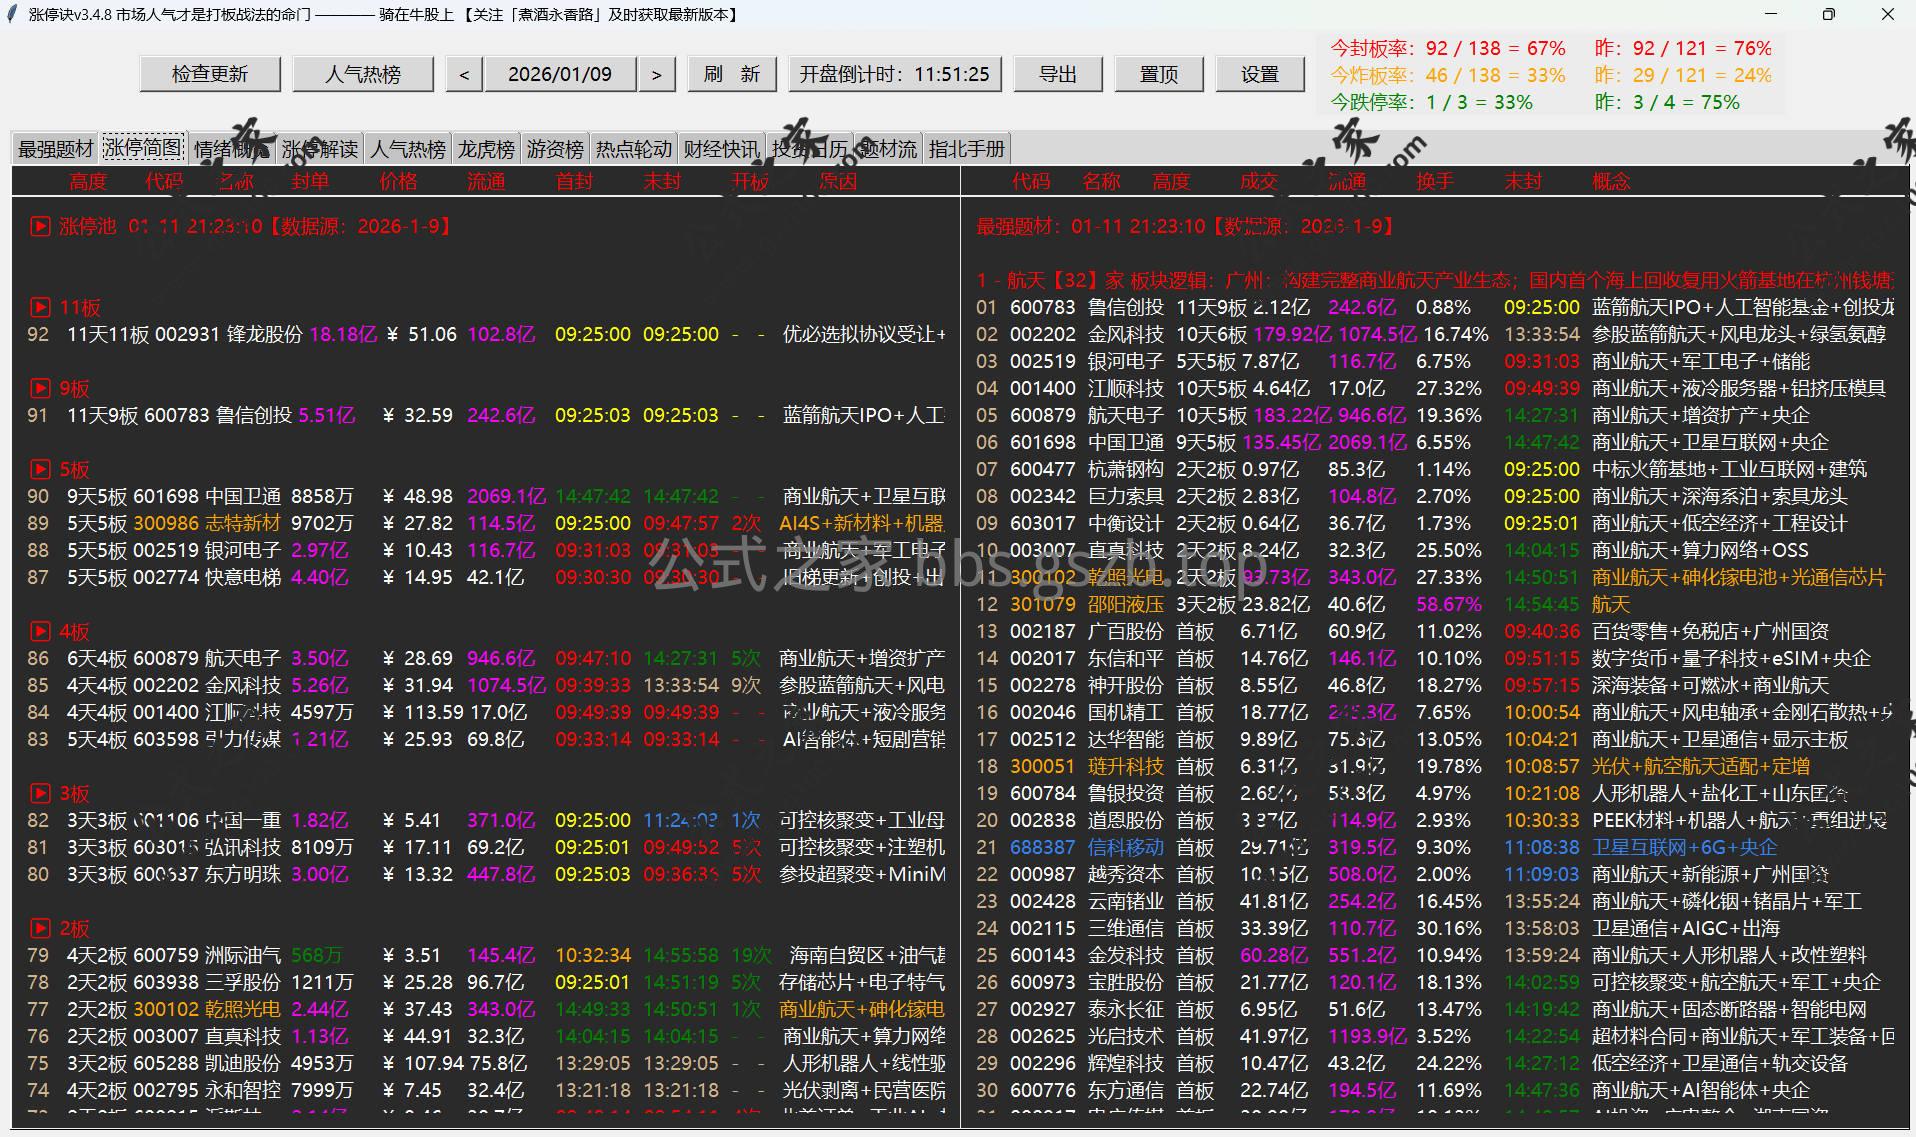Viewport: 1916px width, 1137px height.
Task: Click the 光启技术 row
Action: (x=1435, y=1036)
